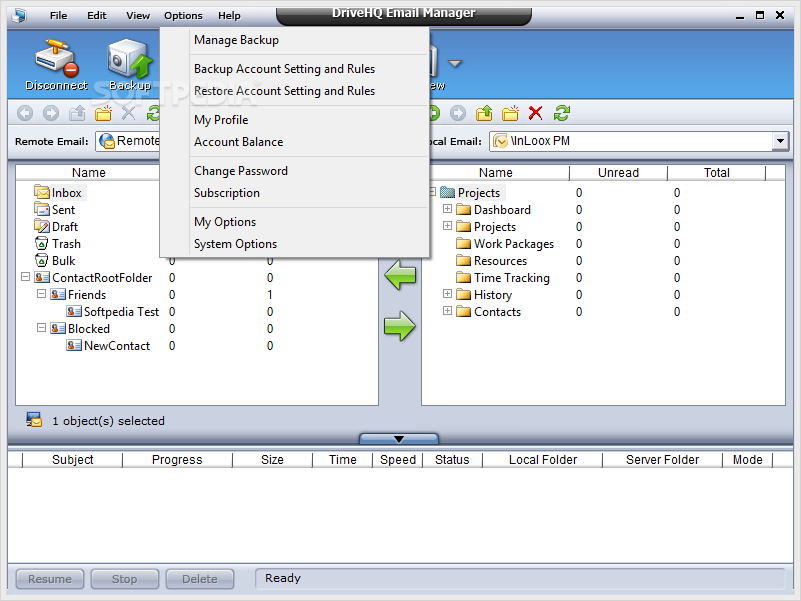Collapse the transfer panel with center arrow
Viewport: 801px width, 601px height.
pyautogui.click(x=399, y=439)
